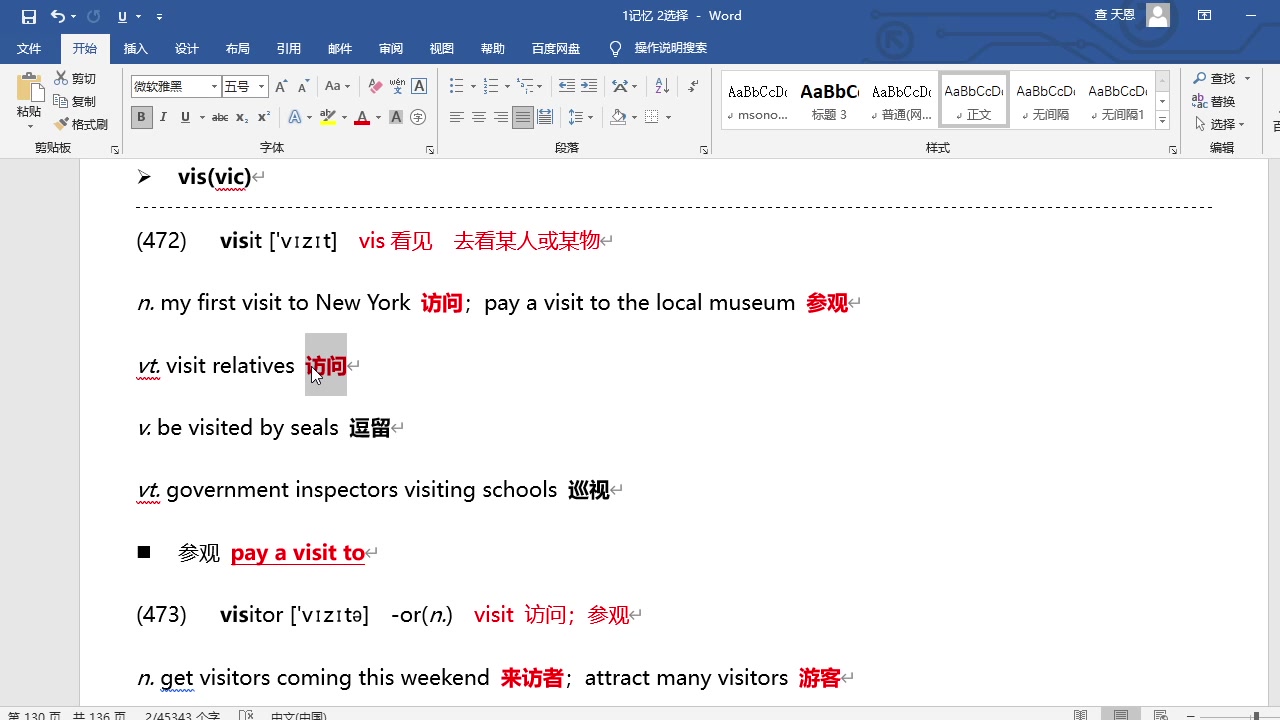Click the zoom slider in status bar
The height and width of the screenshot is (720, 1280).
coord(1230,715)
